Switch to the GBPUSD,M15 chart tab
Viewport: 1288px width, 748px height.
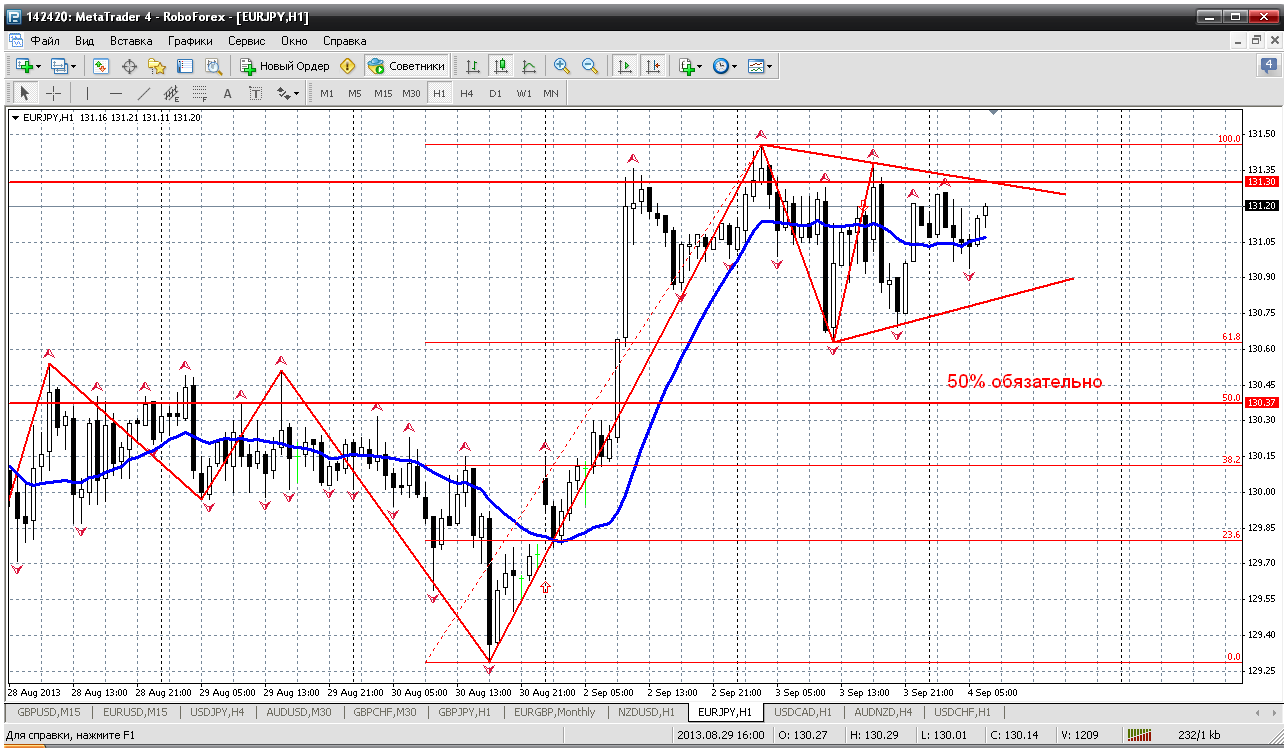tap(48, 712)
